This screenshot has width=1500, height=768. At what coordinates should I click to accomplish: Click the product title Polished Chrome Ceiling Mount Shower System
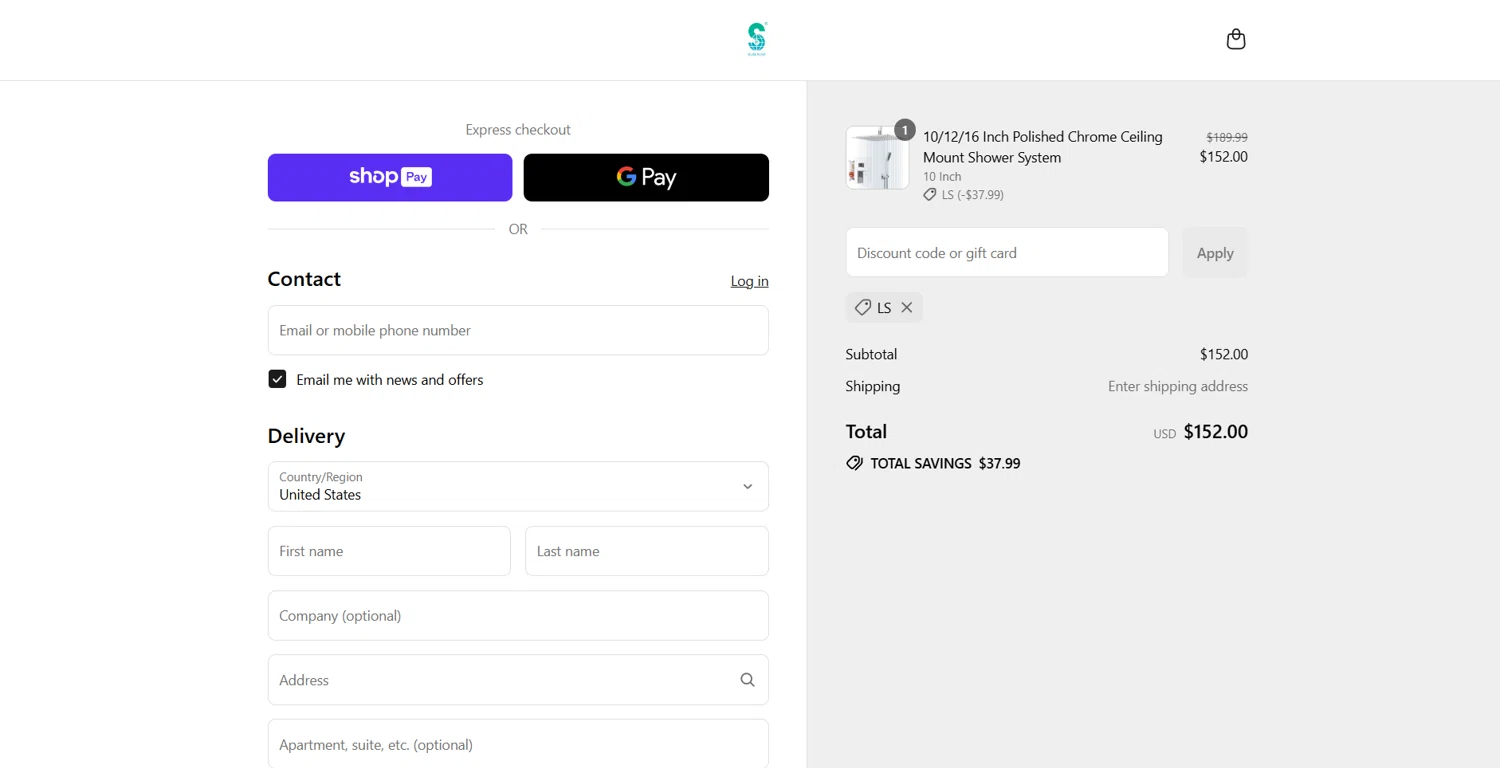tap(1043, 147)
